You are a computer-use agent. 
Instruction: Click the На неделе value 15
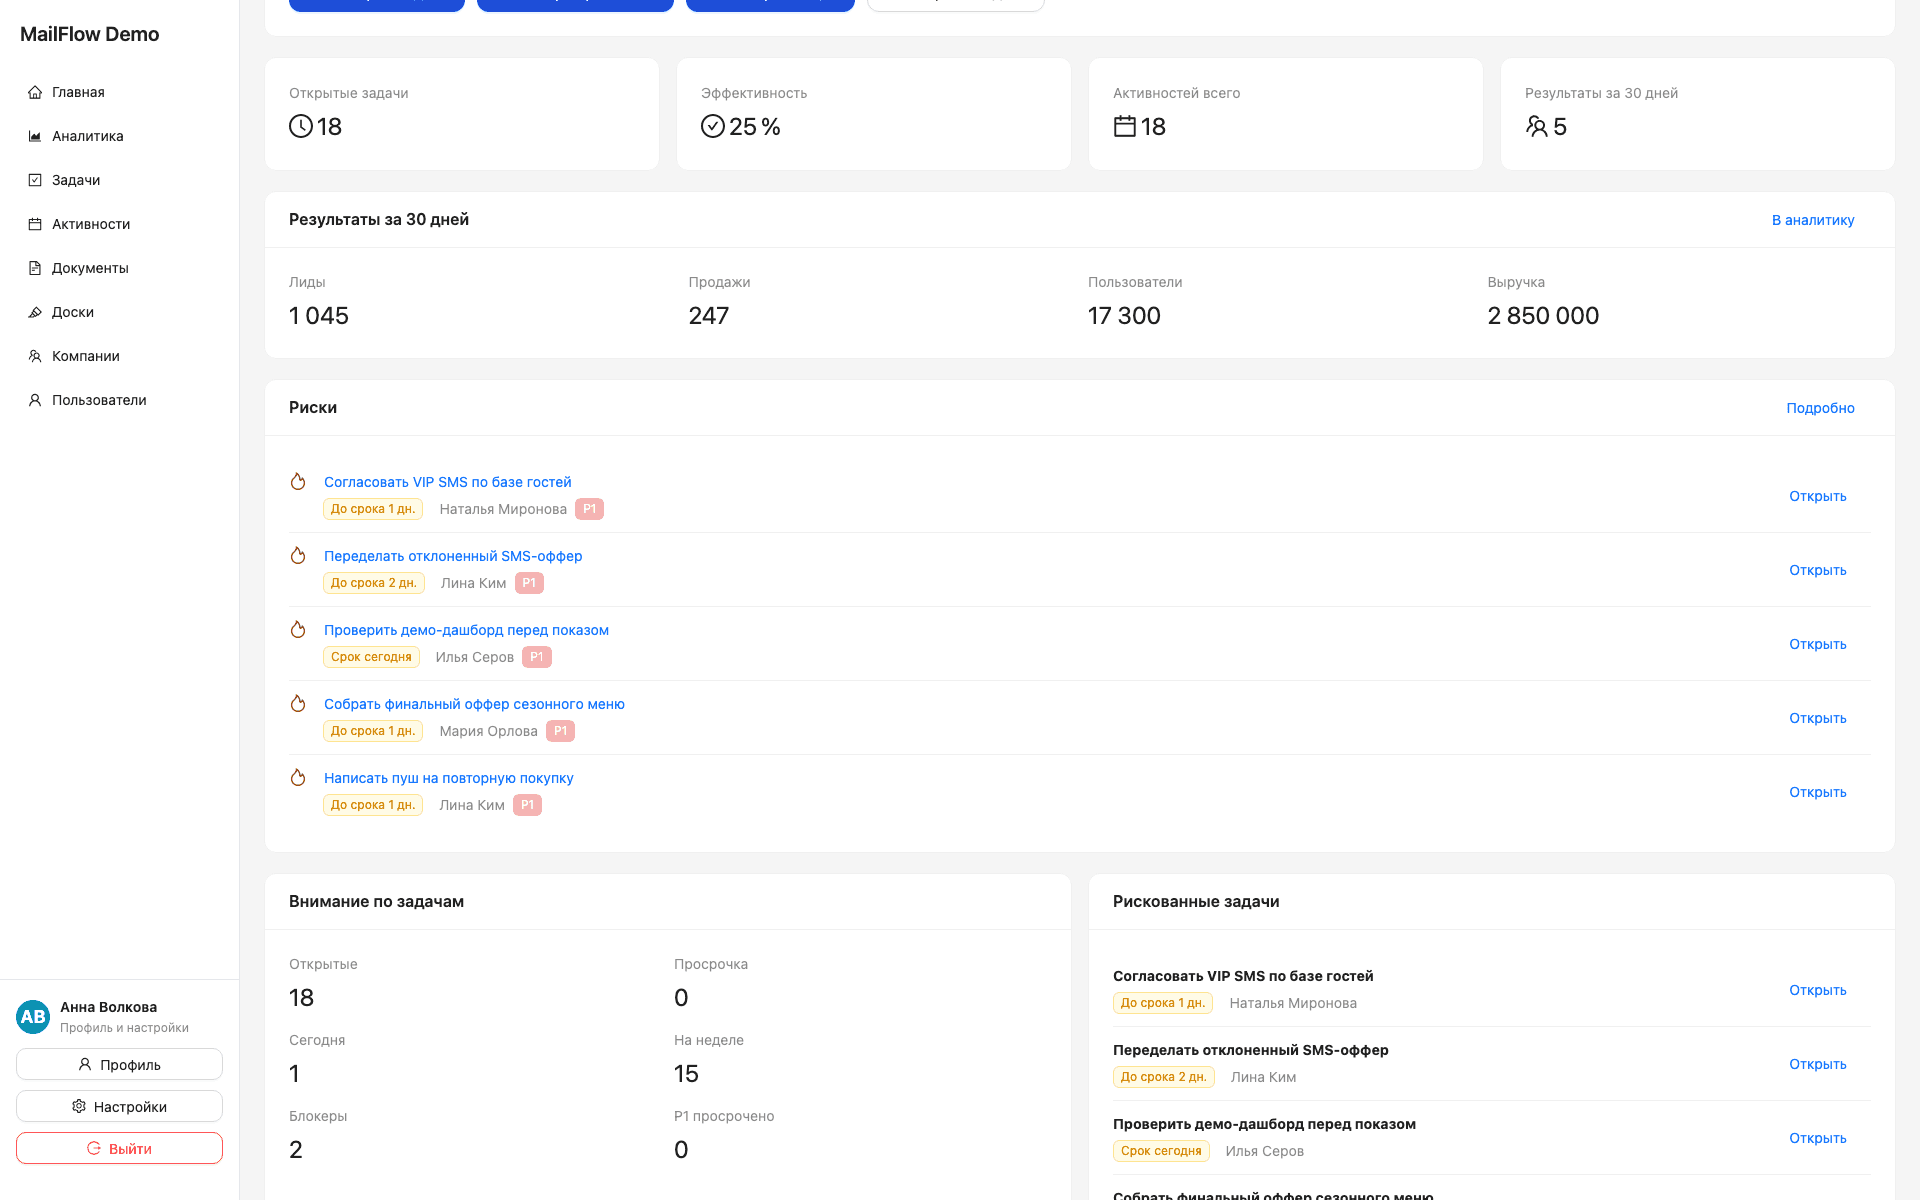click(686, 1074)
